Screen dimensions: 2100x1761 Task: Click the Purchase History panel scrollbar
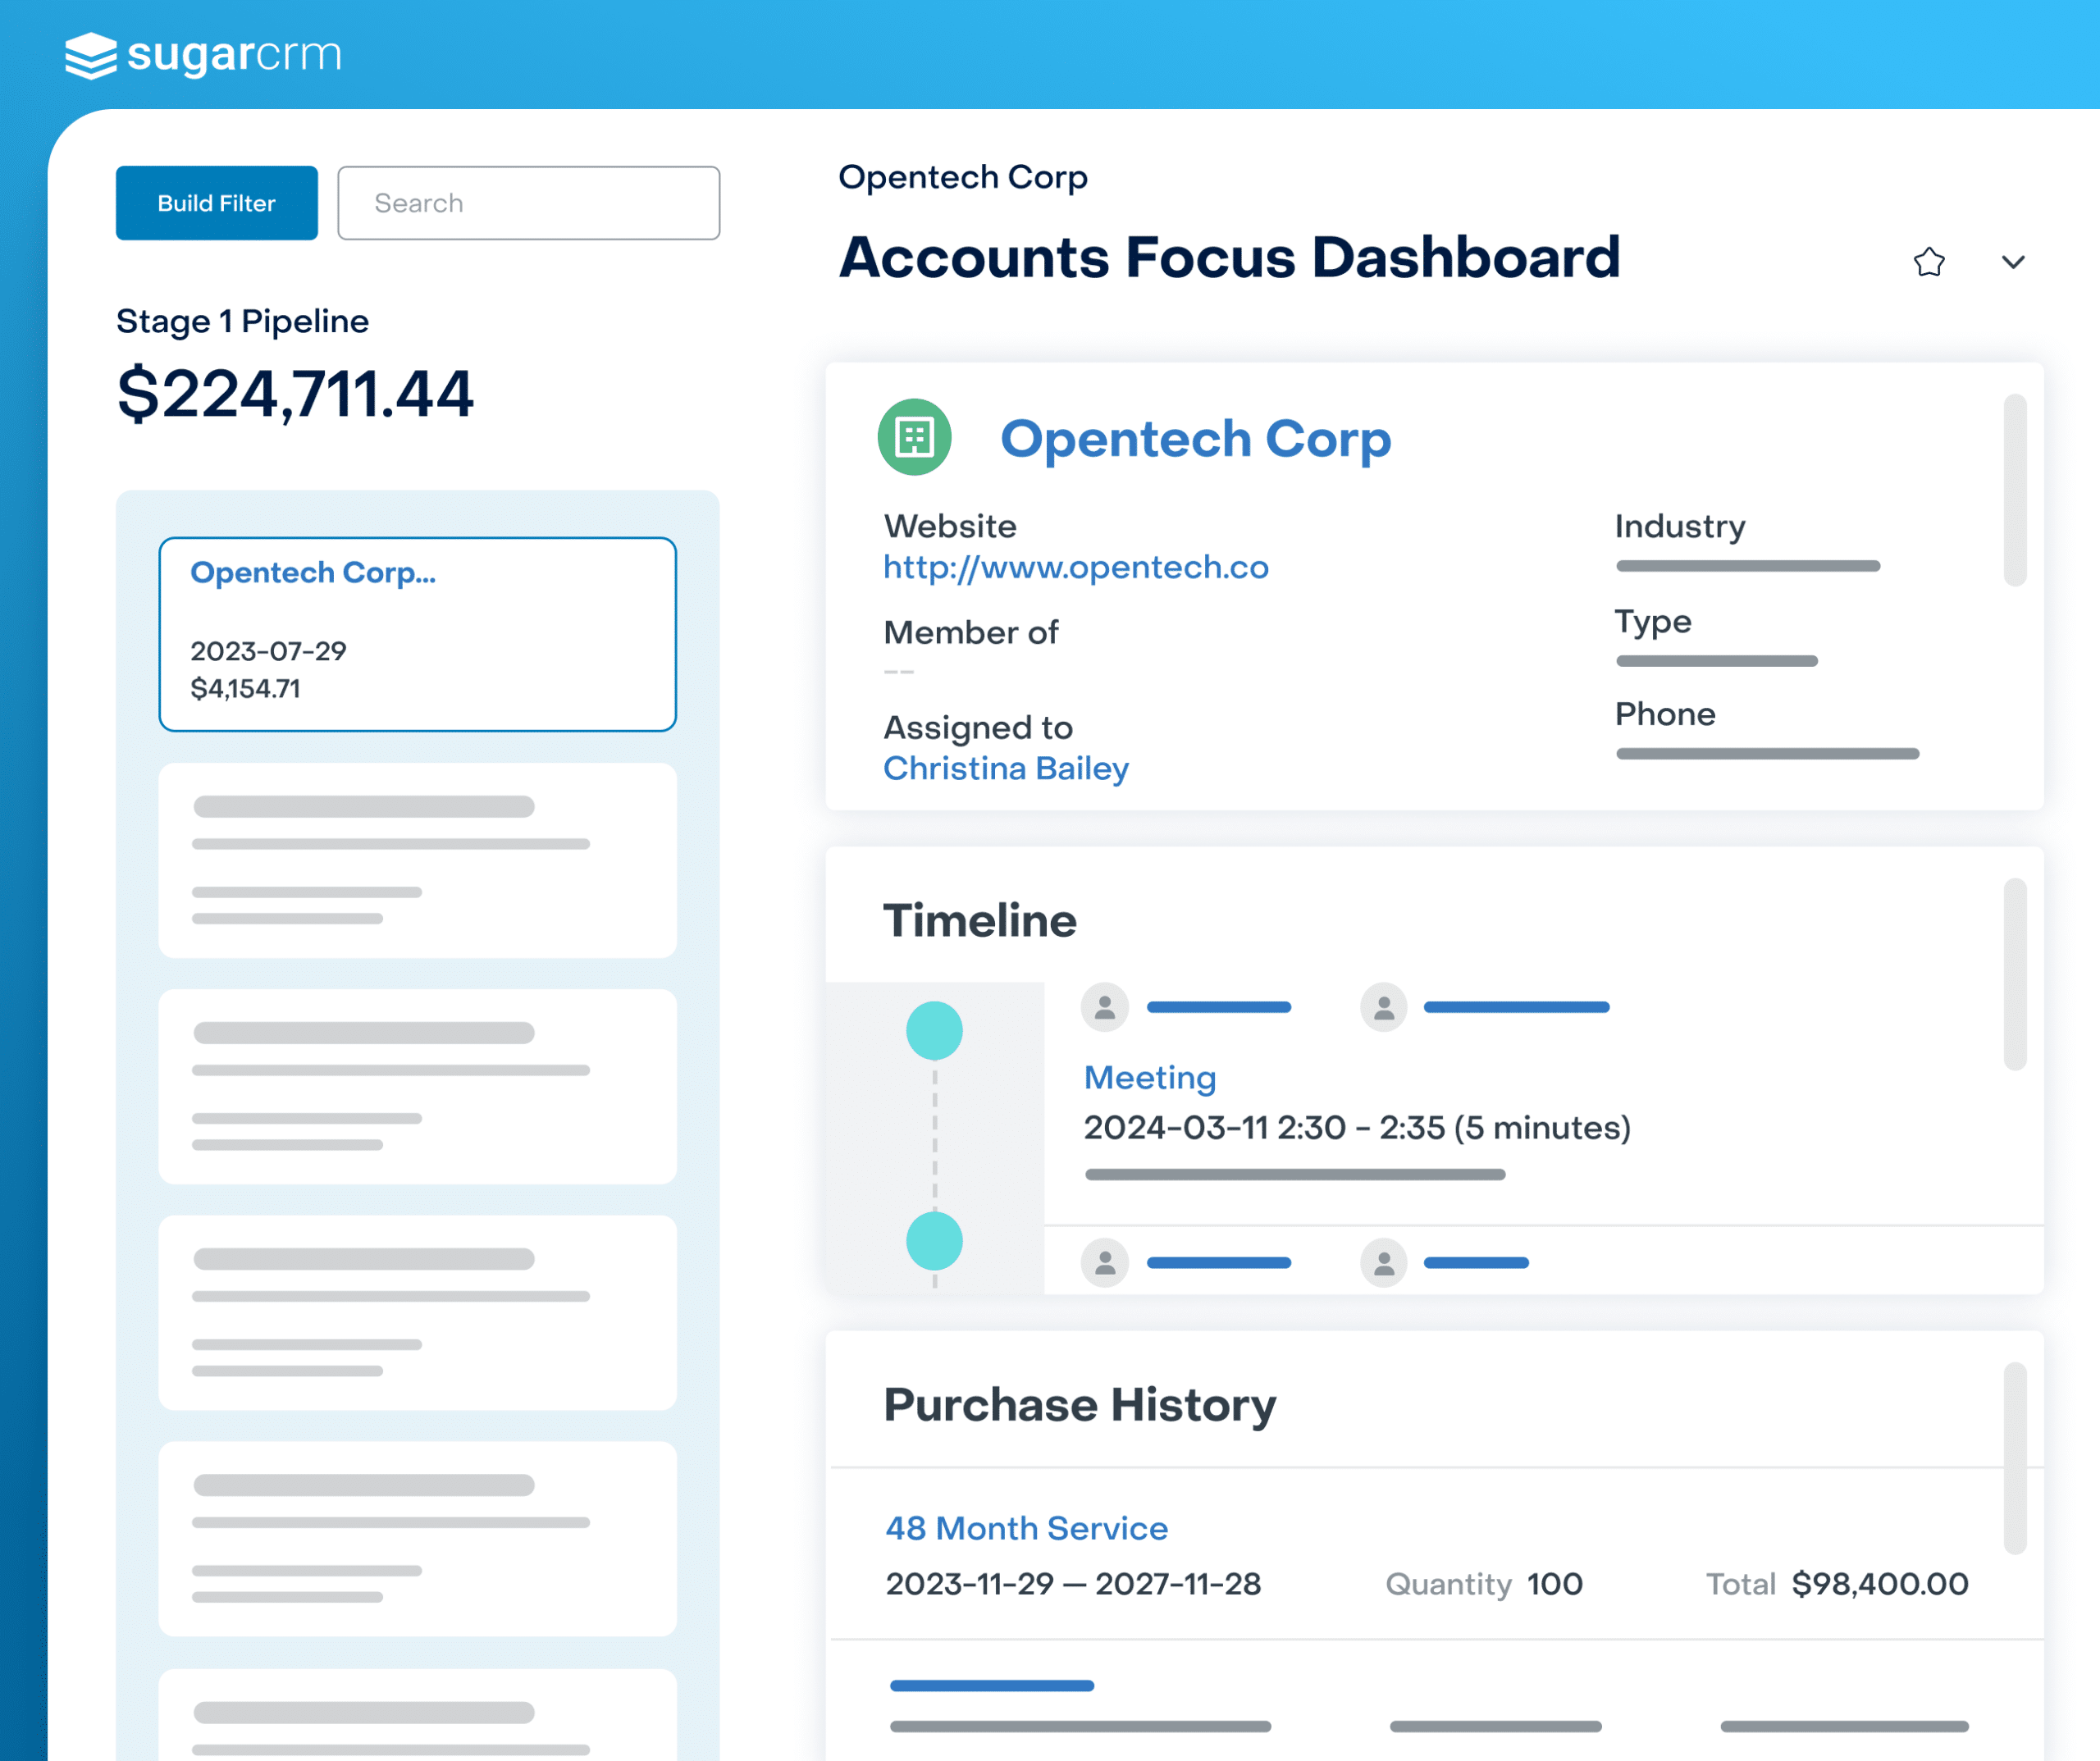point(2015,1458)
